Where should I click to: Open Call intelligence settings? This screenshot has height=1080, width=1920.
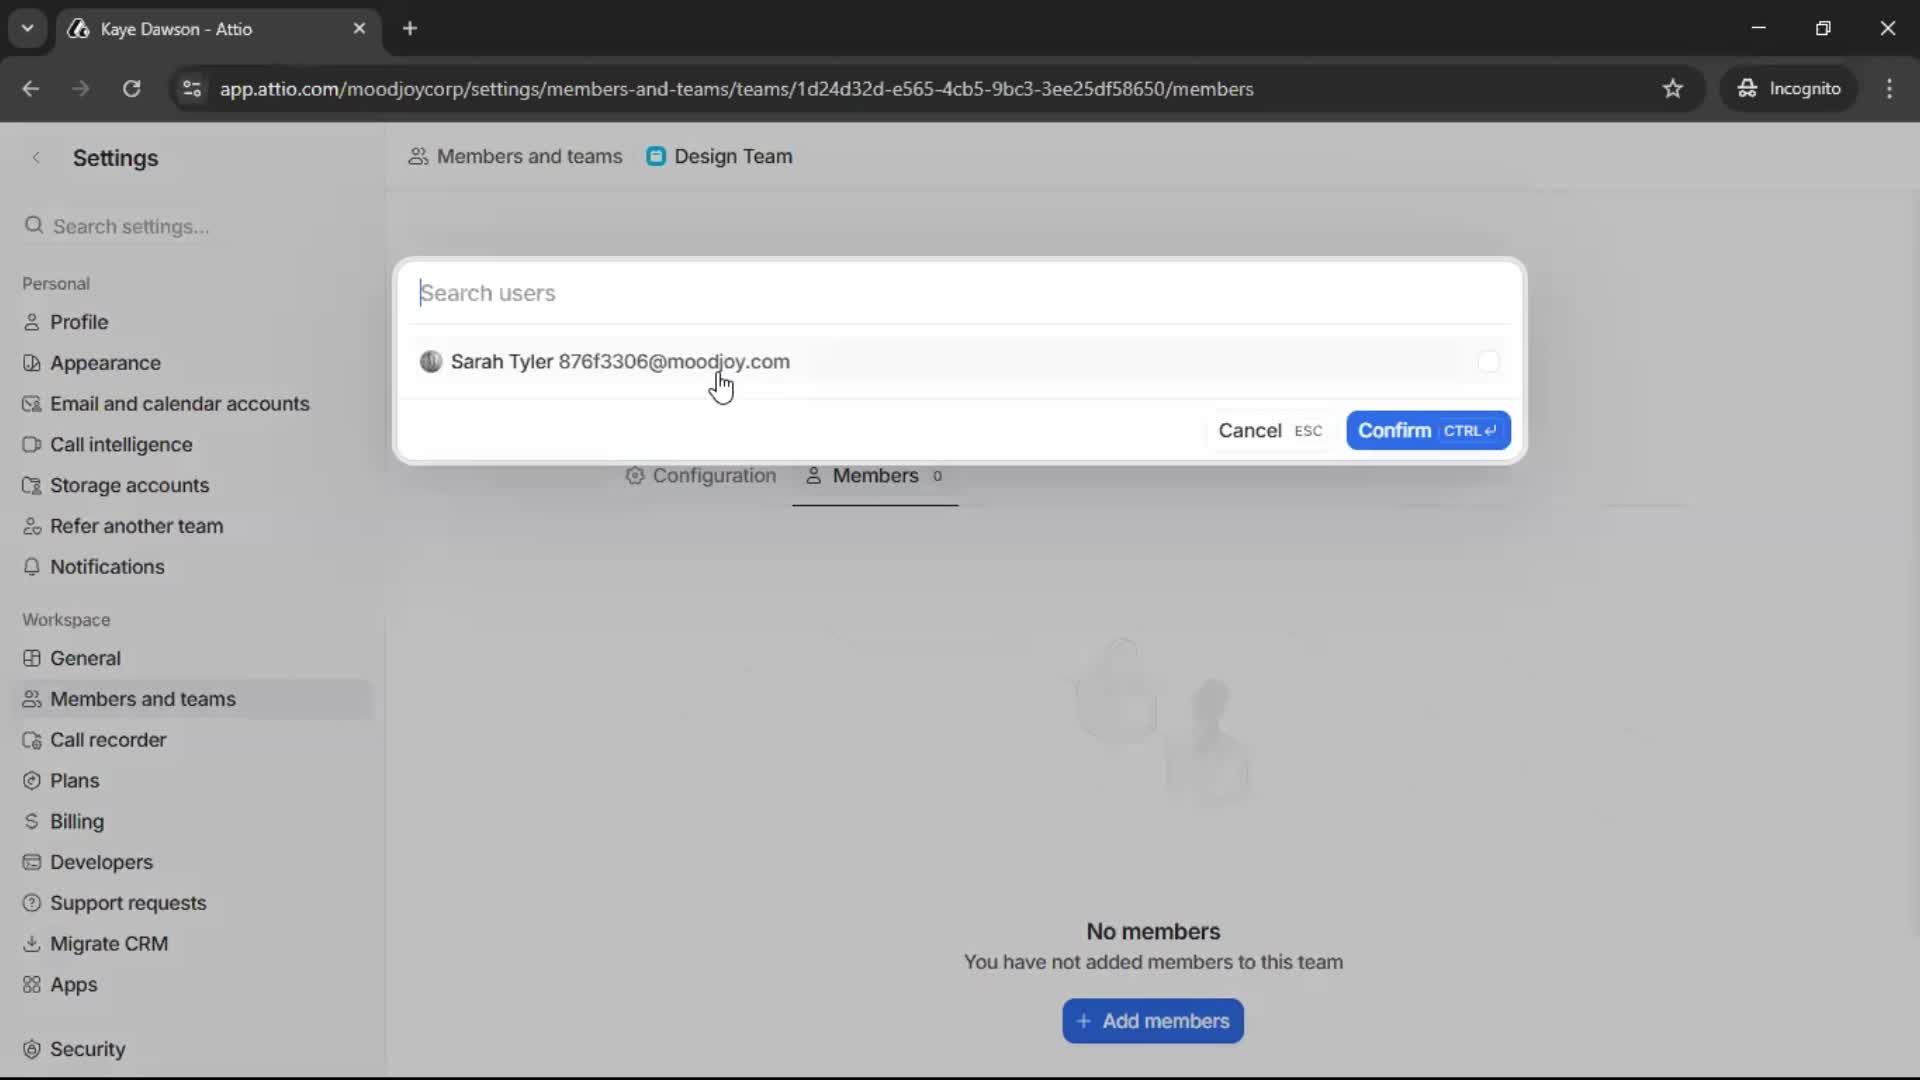coord(122,444)
